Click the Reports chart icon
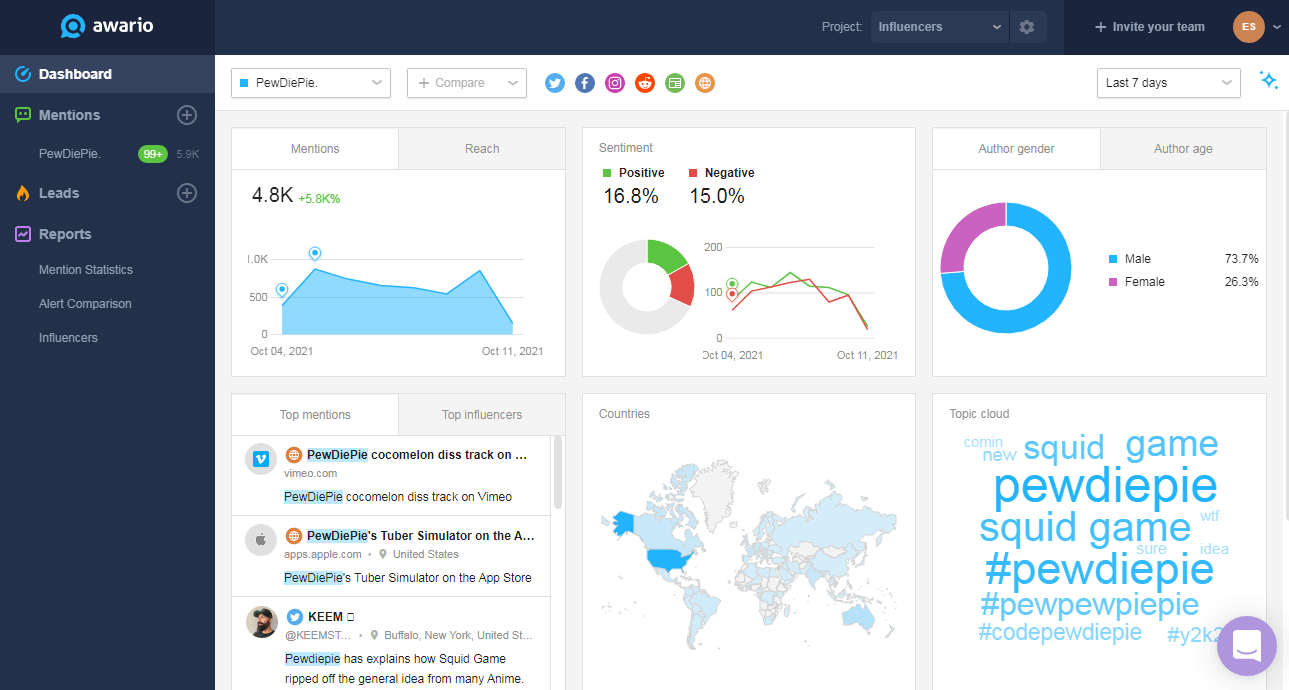1289x690 pixels. 23,234
